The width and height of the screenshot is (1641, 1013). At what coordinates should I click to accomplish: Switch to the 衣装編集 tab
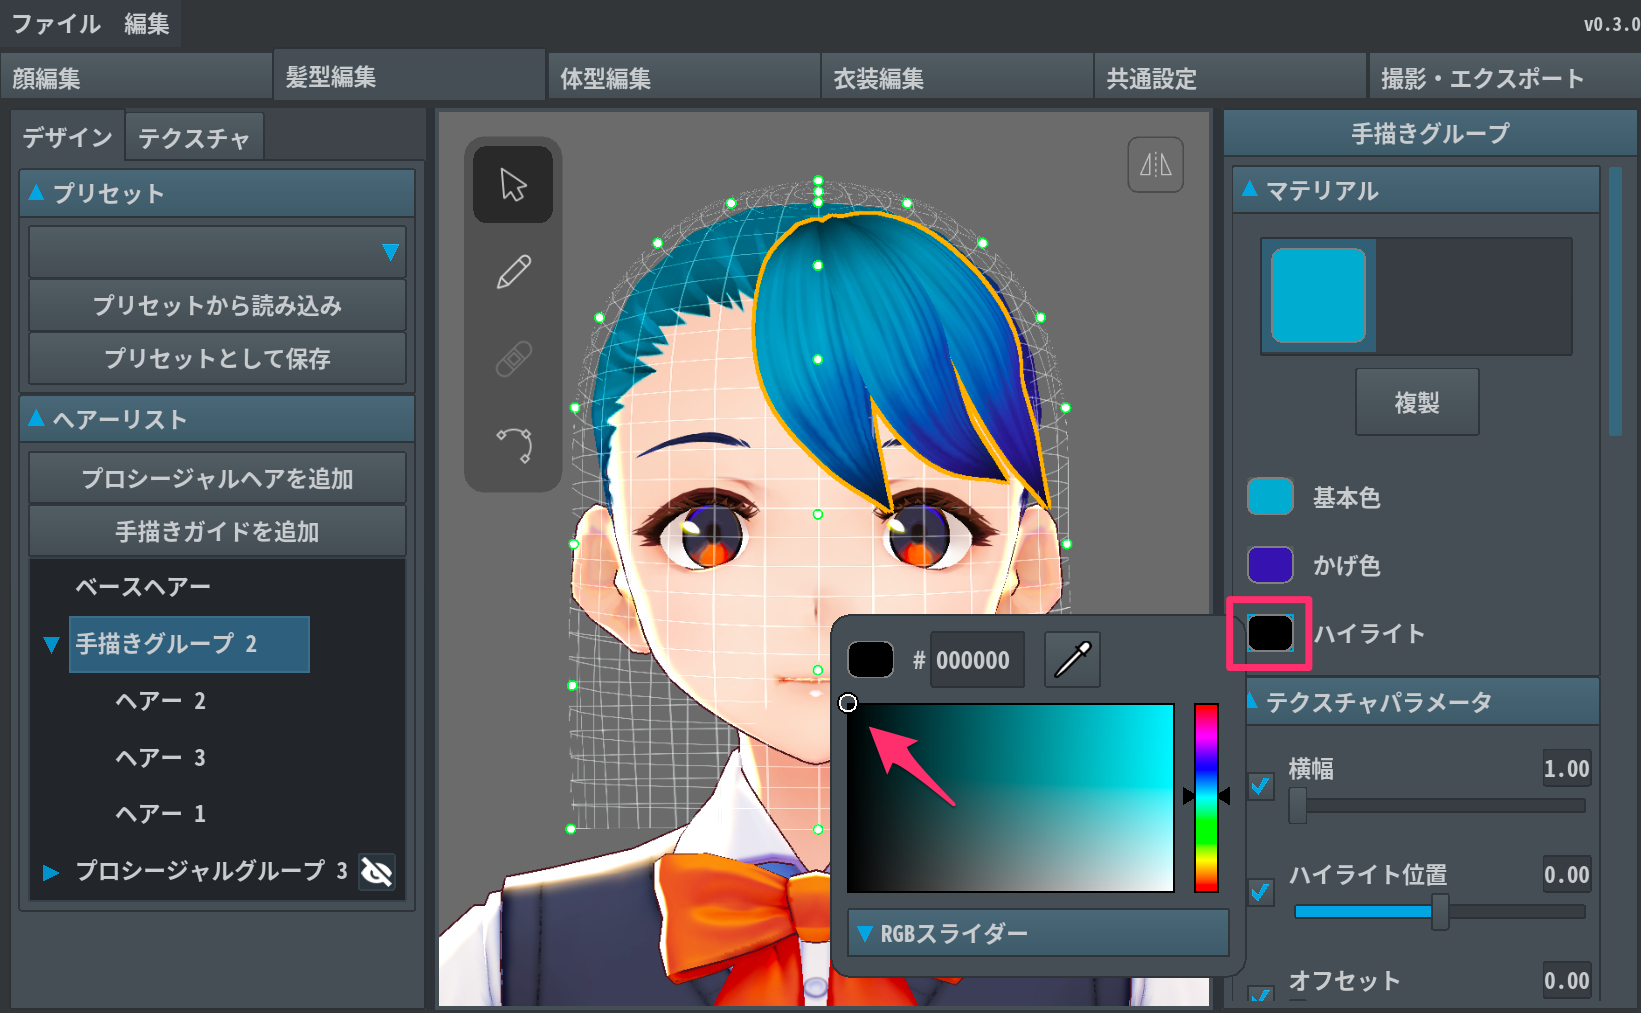pyautogui.click(x=957, y=78)
